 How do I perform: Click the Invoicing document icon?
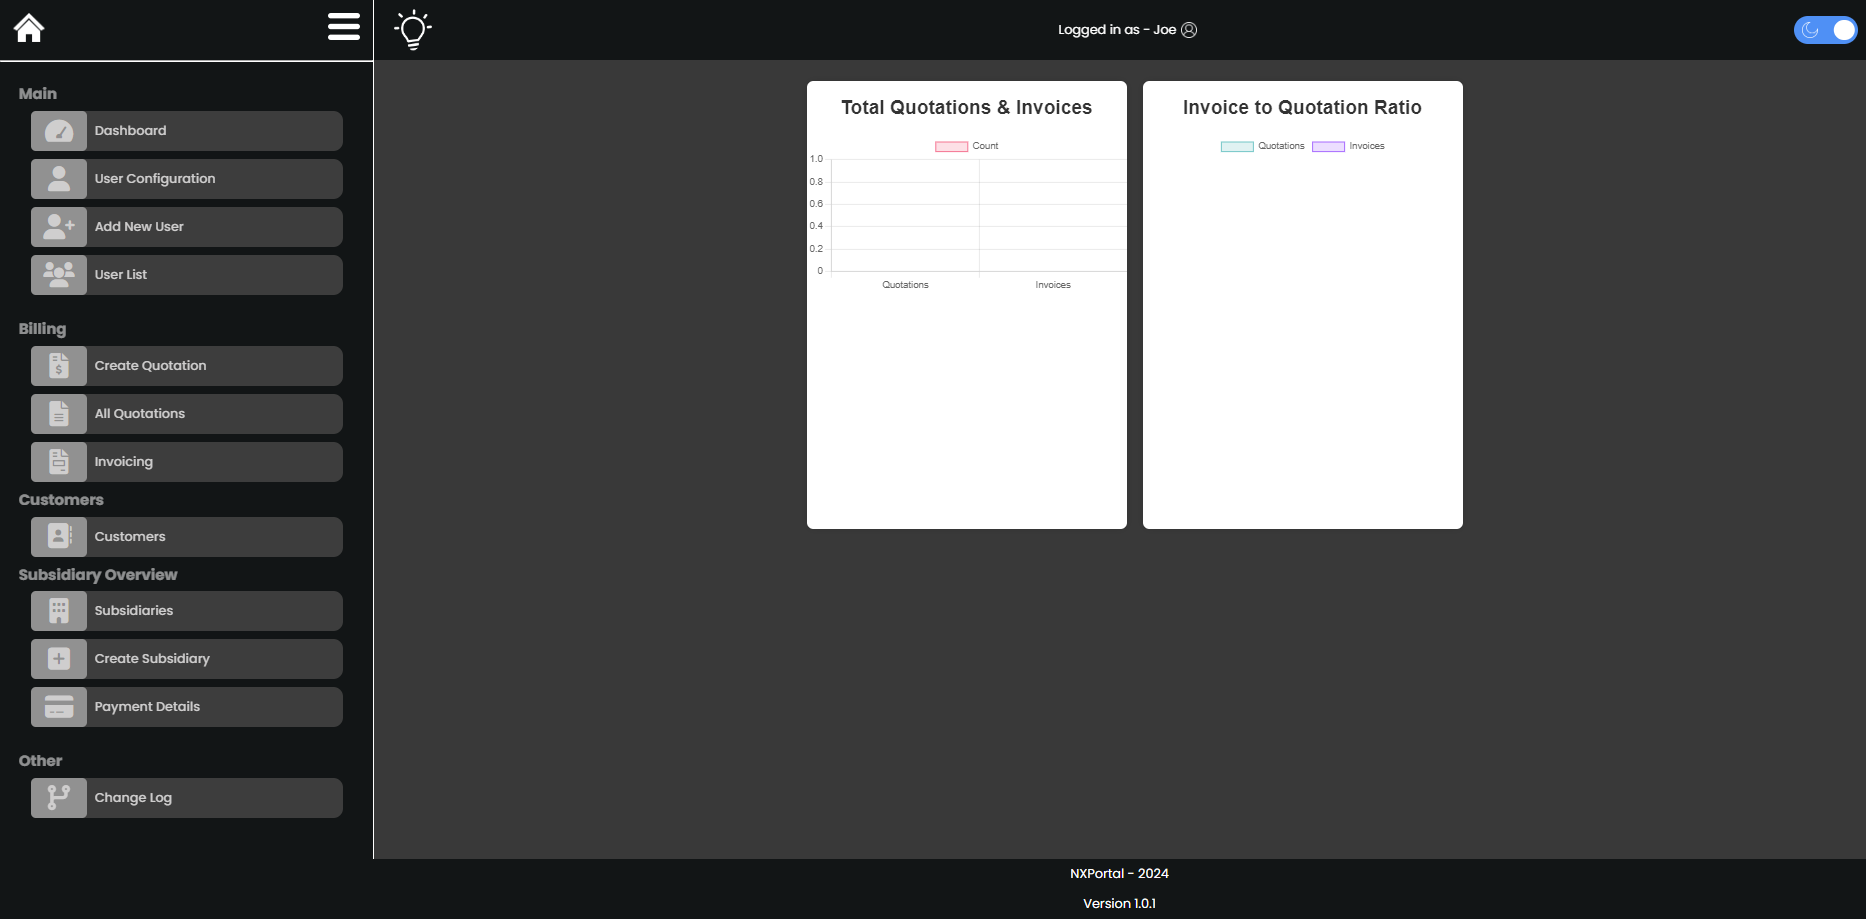tap(59, 462)
